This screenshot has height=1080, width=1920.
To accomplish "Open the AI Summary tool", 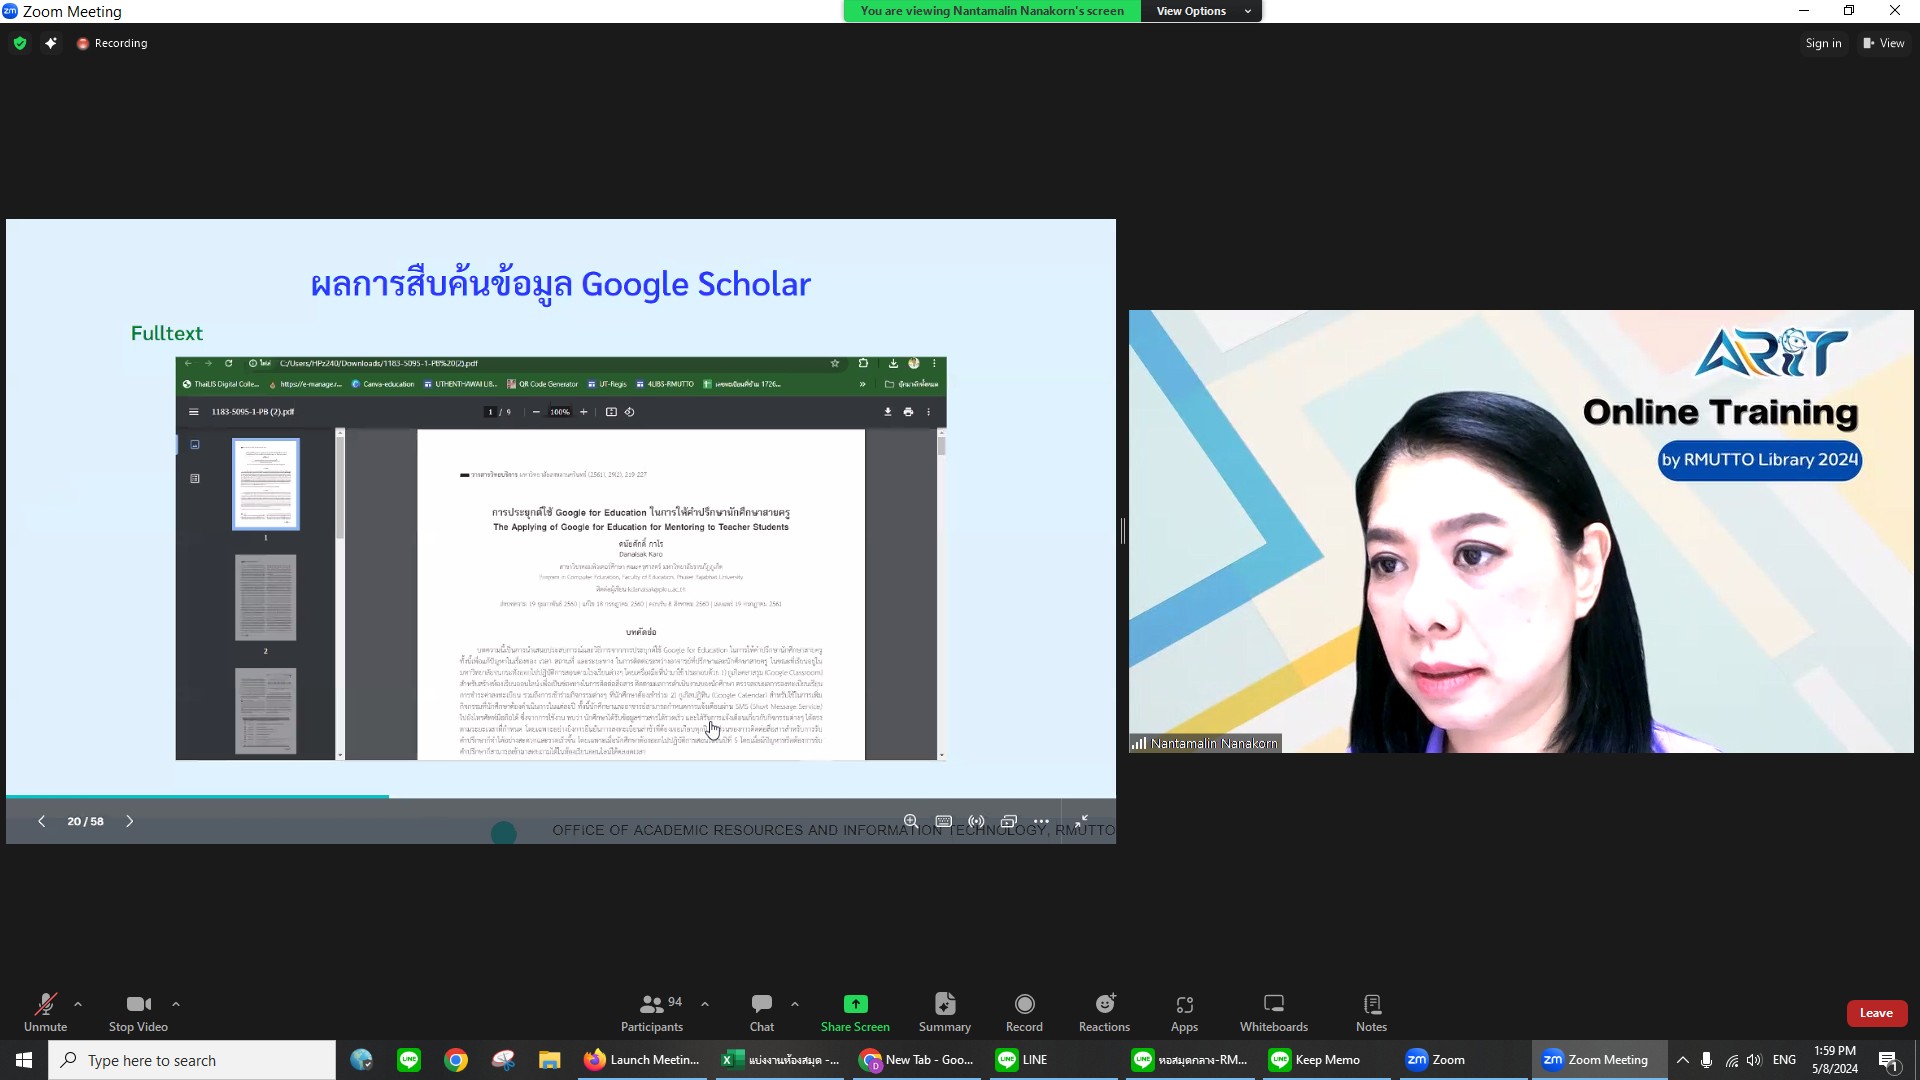I will (x=945, y=1012).
